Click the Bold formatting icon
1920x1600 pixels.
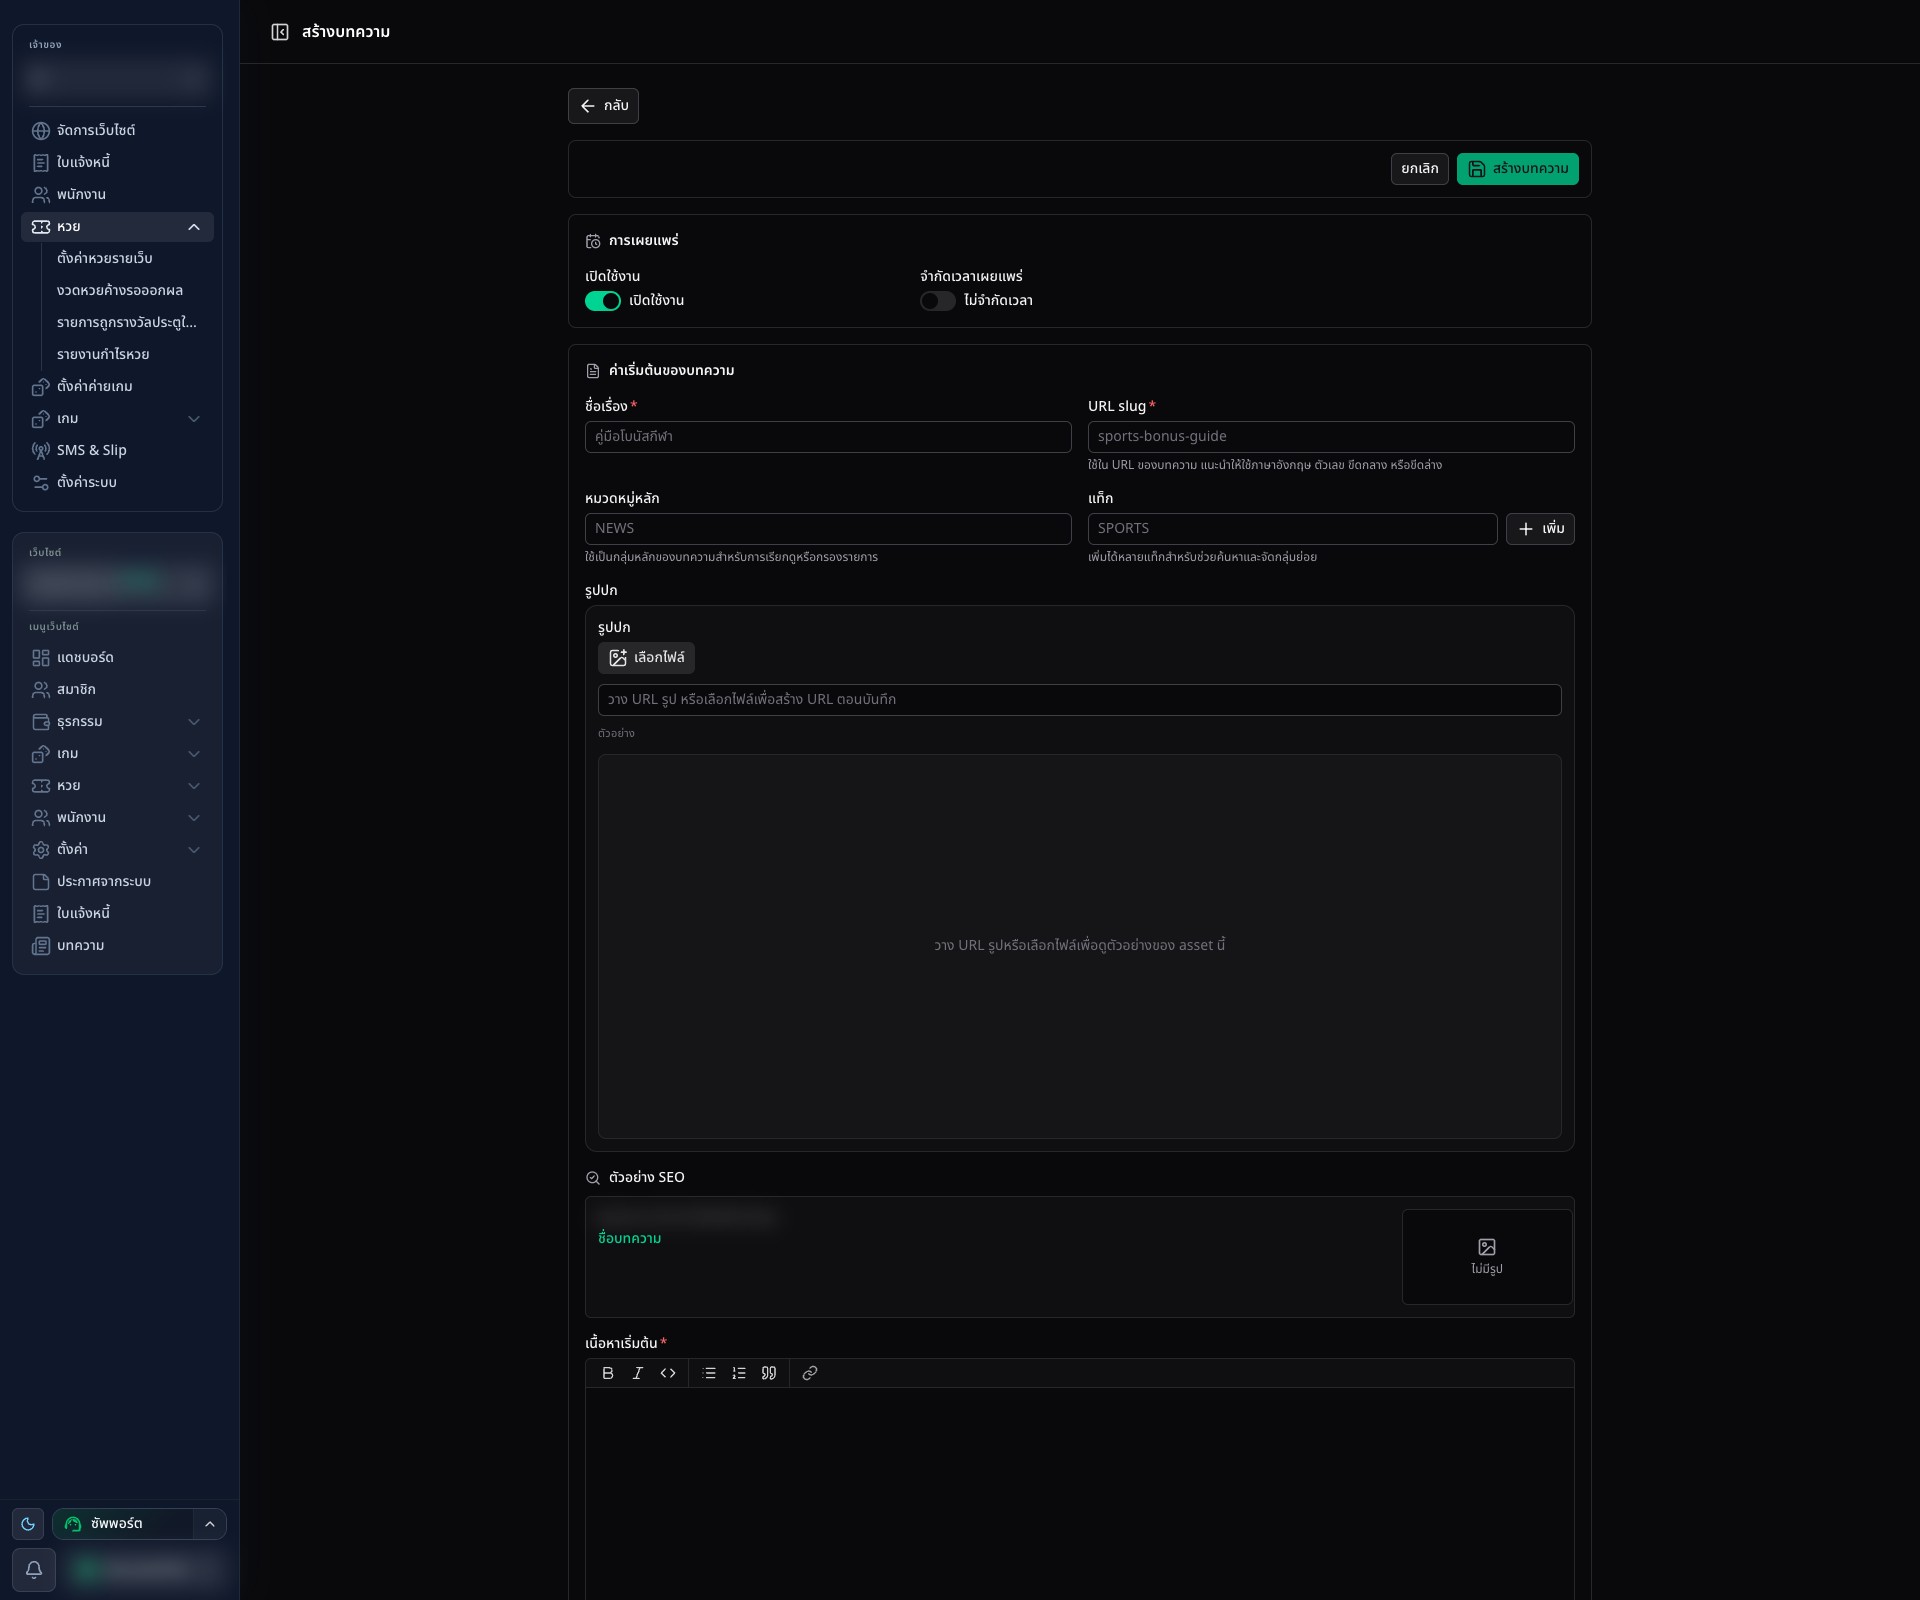[608, 1373]
